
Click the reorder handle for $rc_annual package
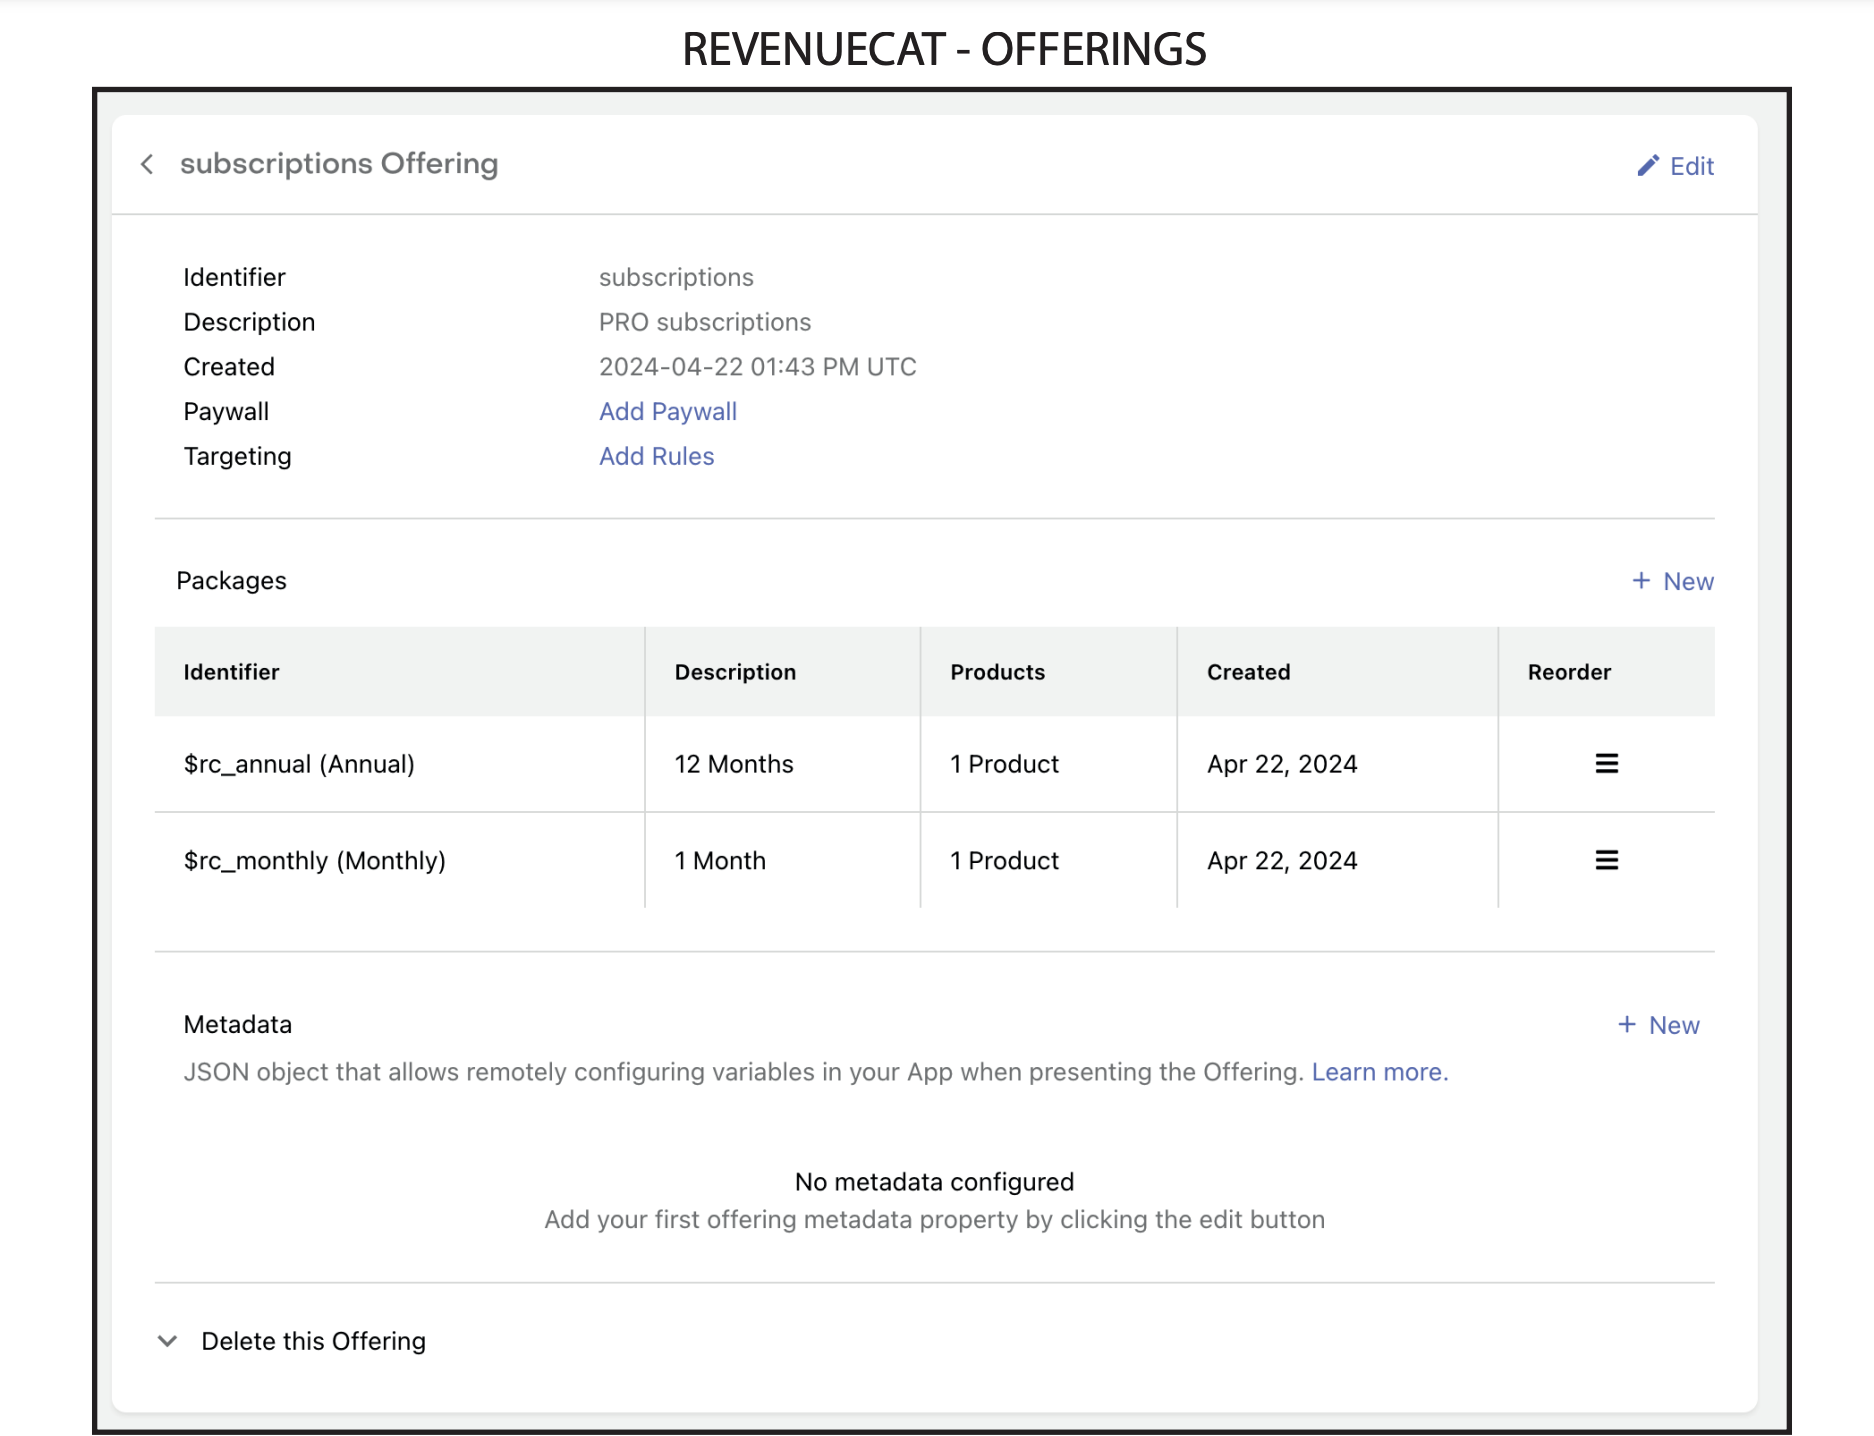point(1606,764)
